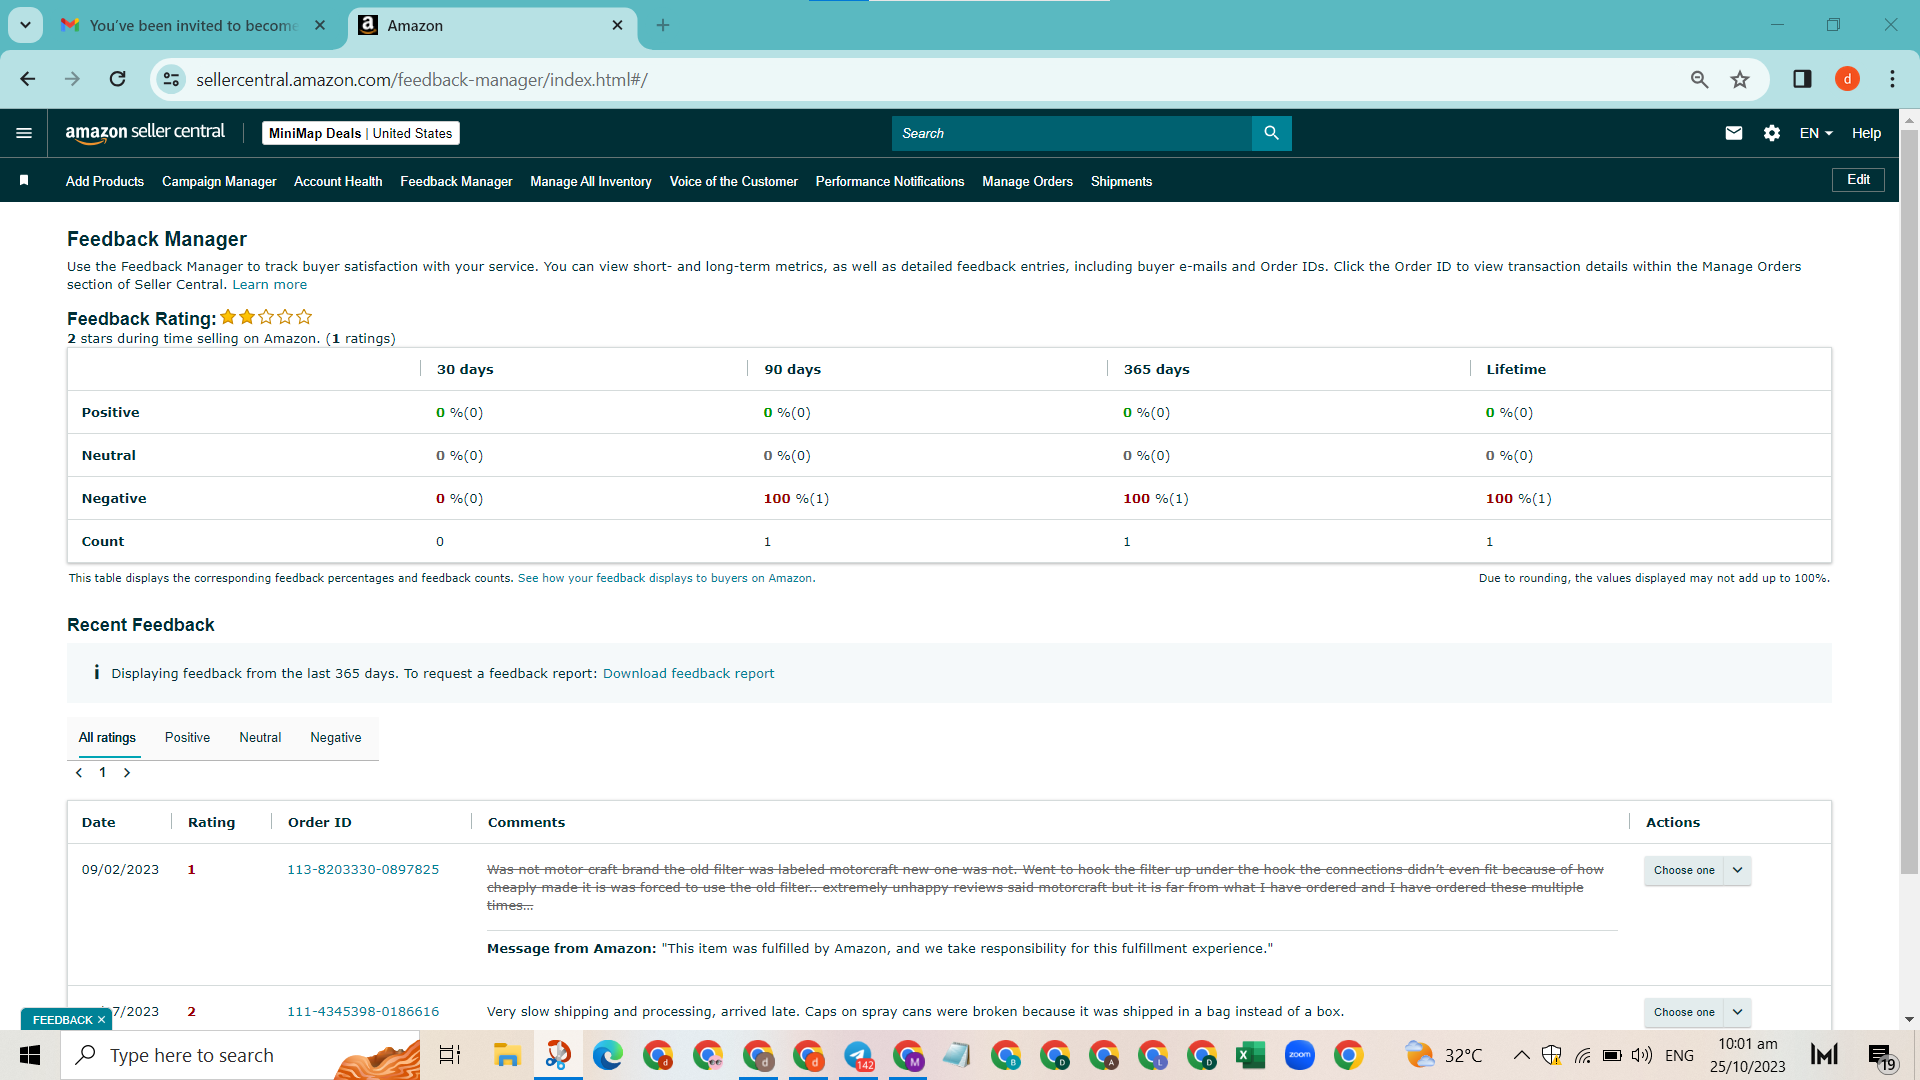Switch to the Gmail invitation browser tab

click(193, 25)
